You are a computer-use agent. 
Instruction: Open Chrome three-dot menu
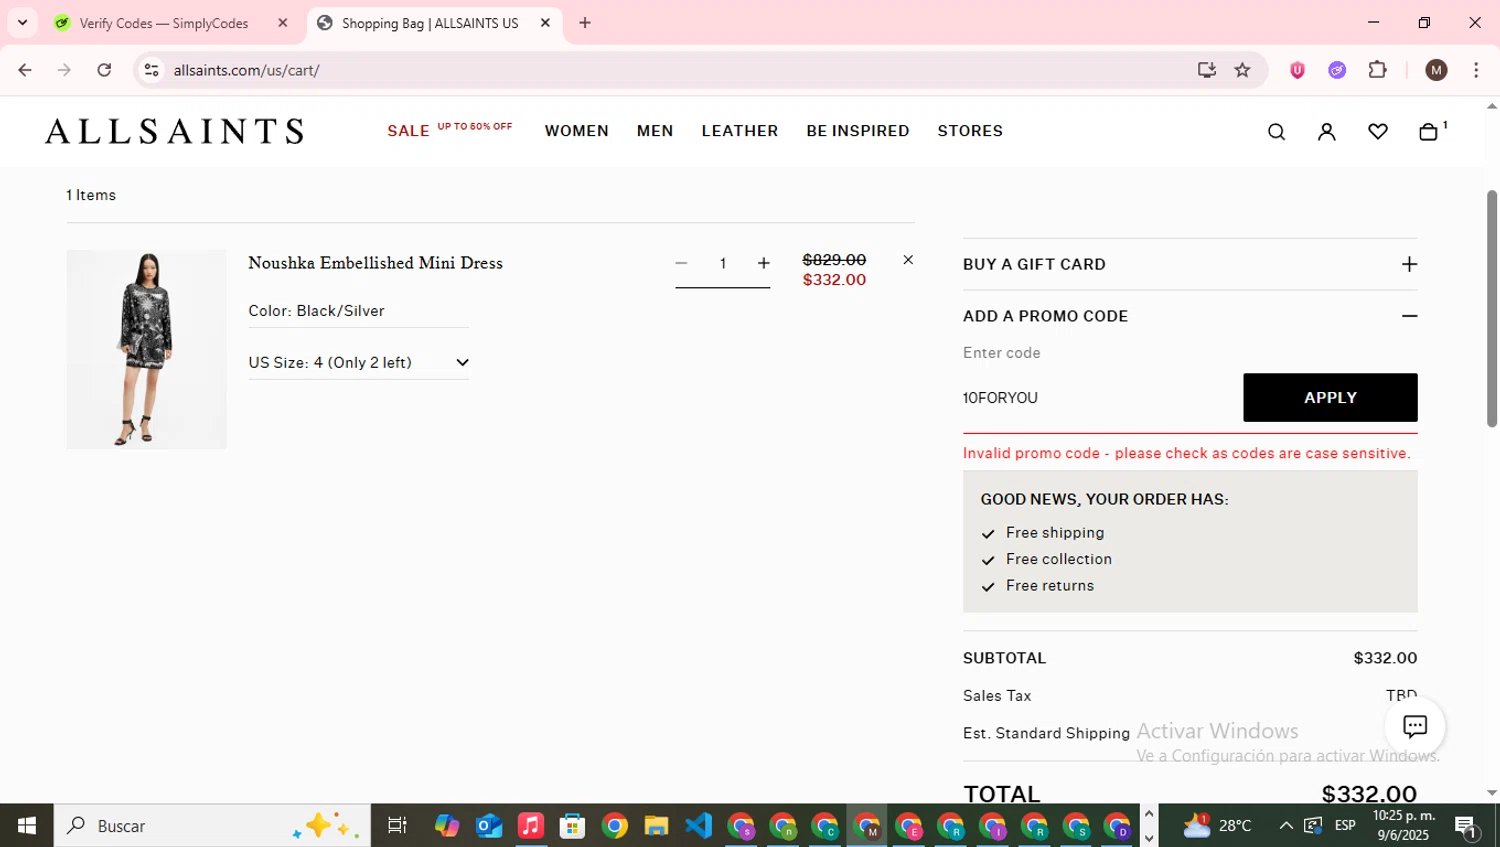pos(1476,70)
